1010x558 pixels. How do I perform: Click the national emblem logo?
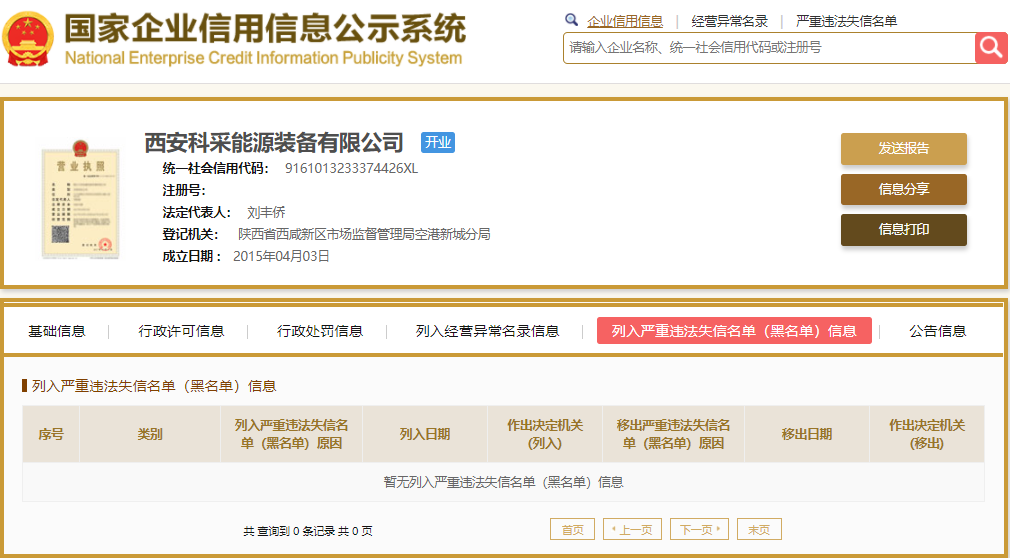click(x=28, y=39)
